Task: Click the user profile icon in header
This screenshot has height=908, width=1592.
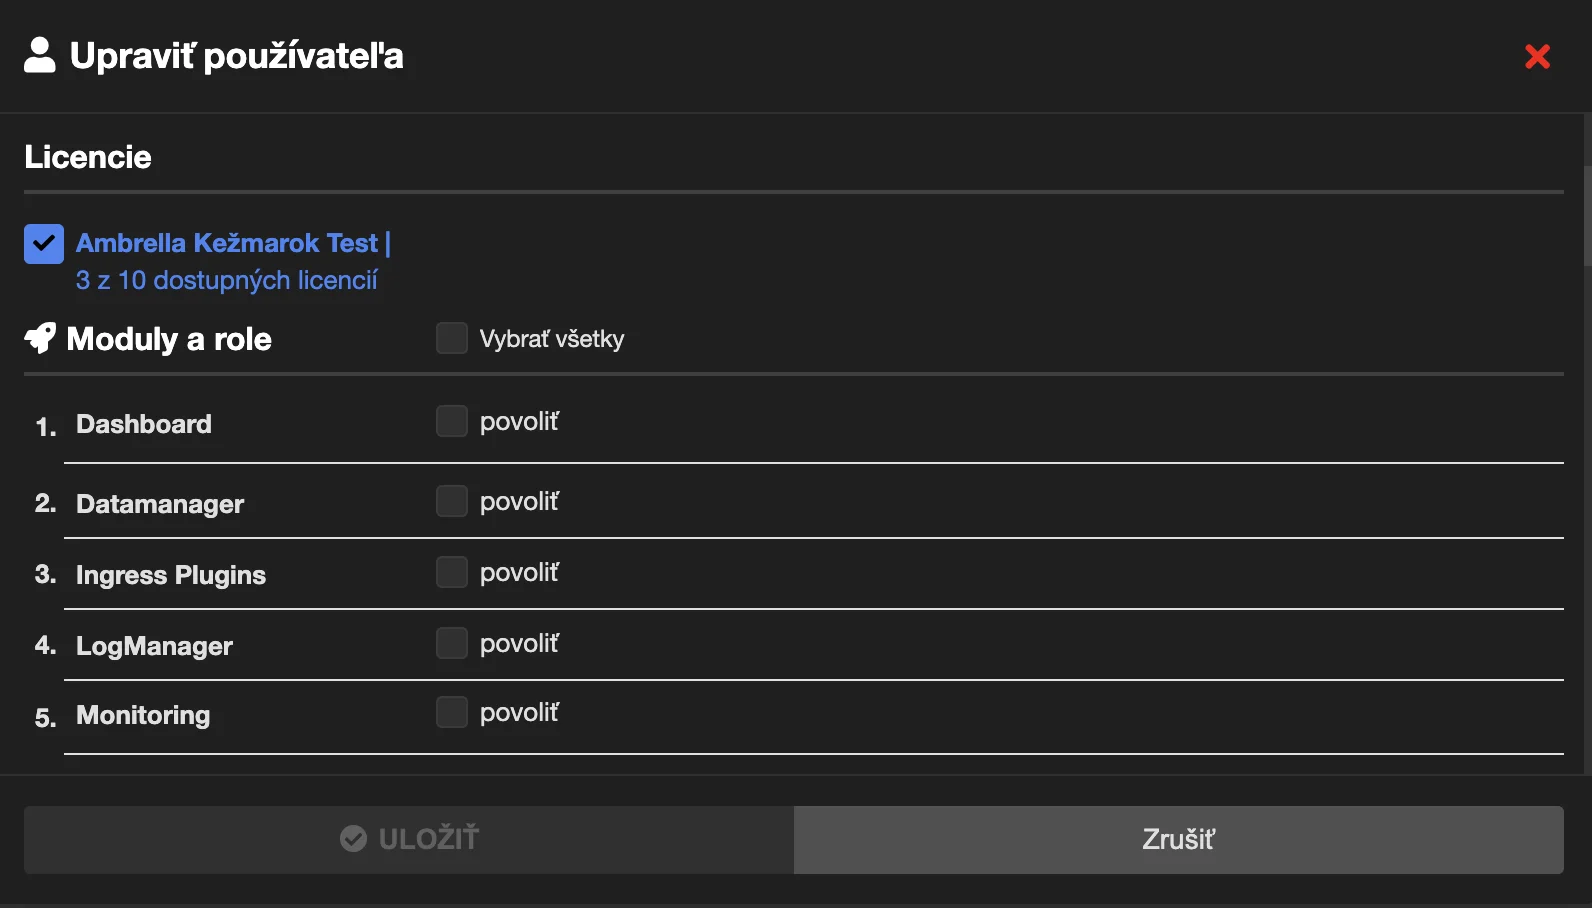Action: click(40, 55)
